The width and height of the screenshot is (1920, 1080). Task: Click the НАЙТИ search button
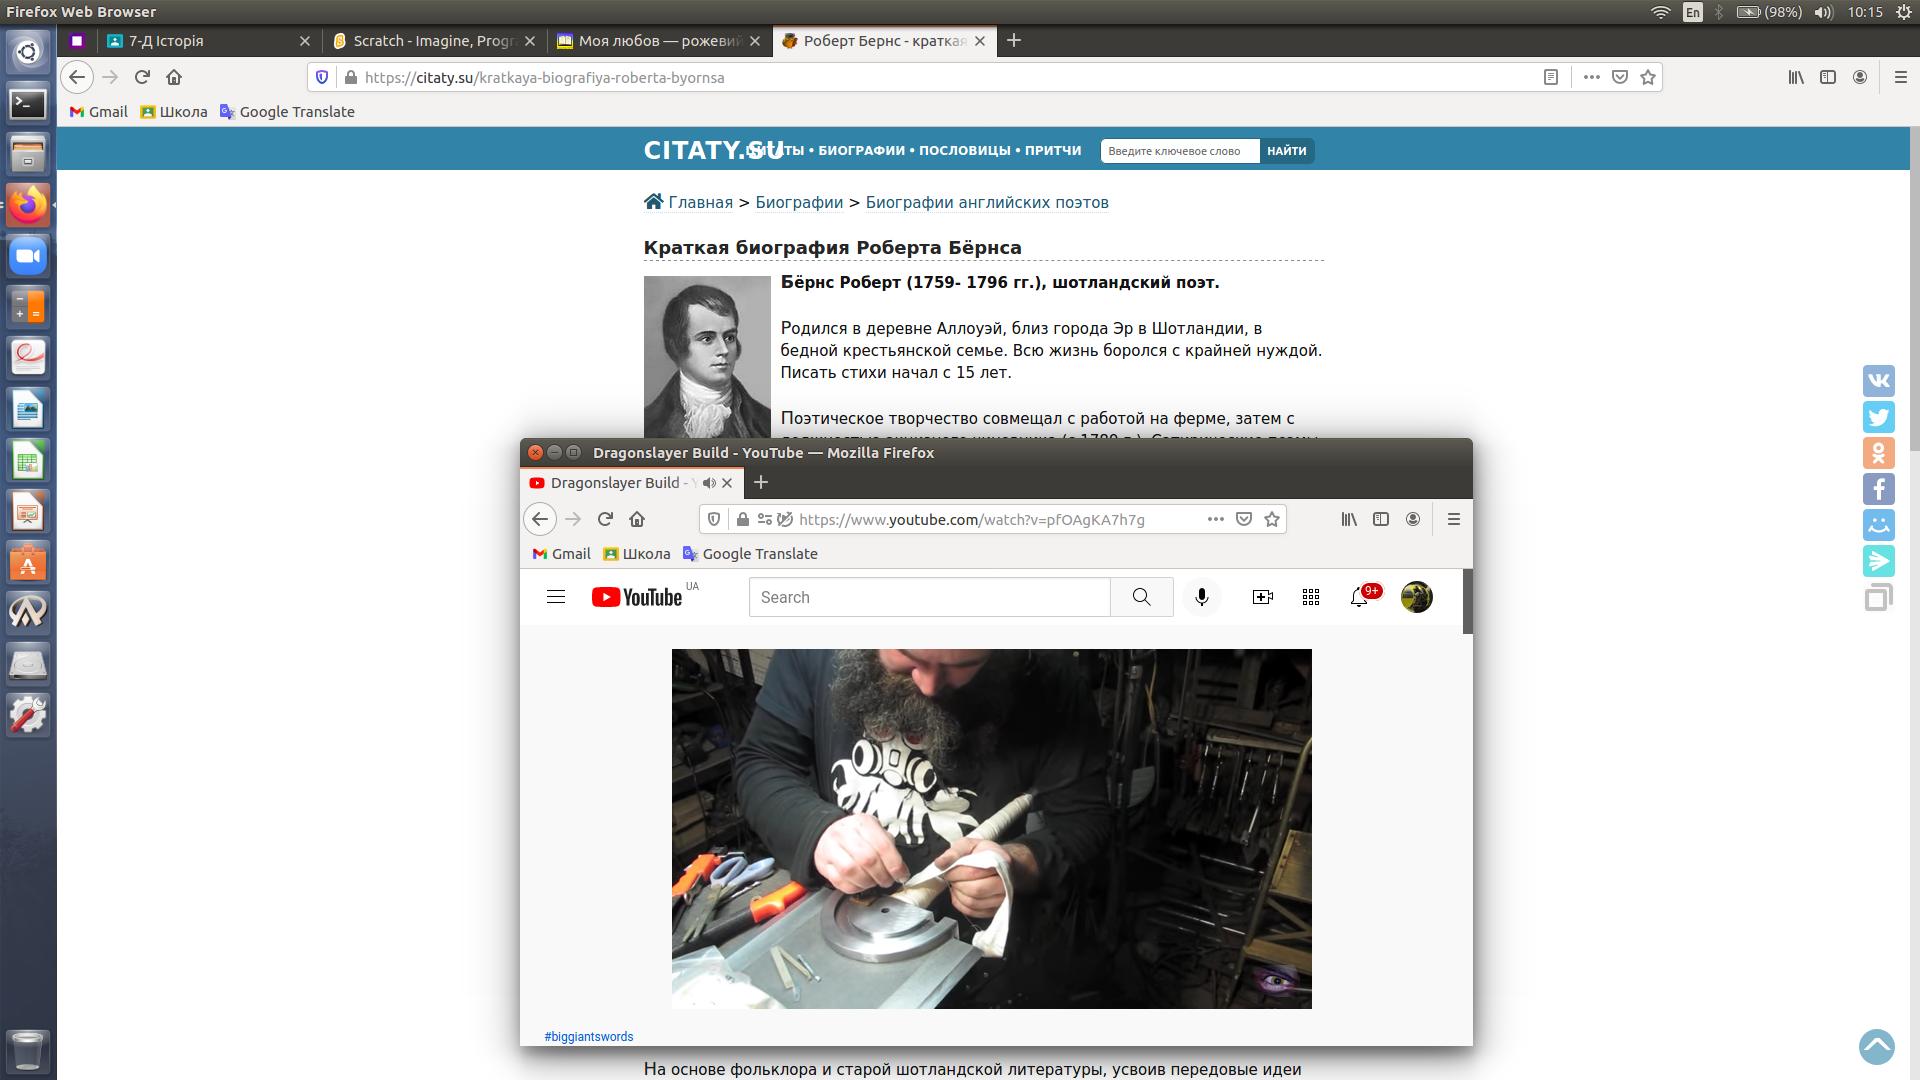coord(1286,151)
